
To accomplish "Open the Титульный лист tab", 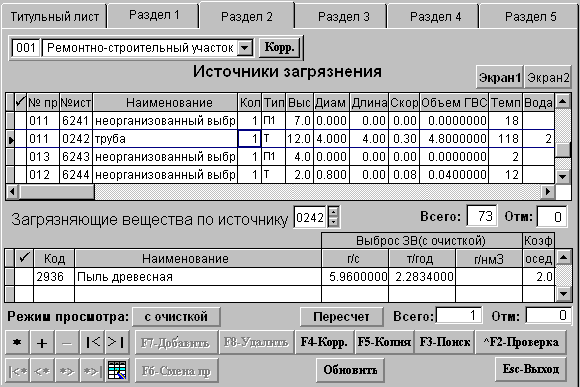I will (54, 17).
